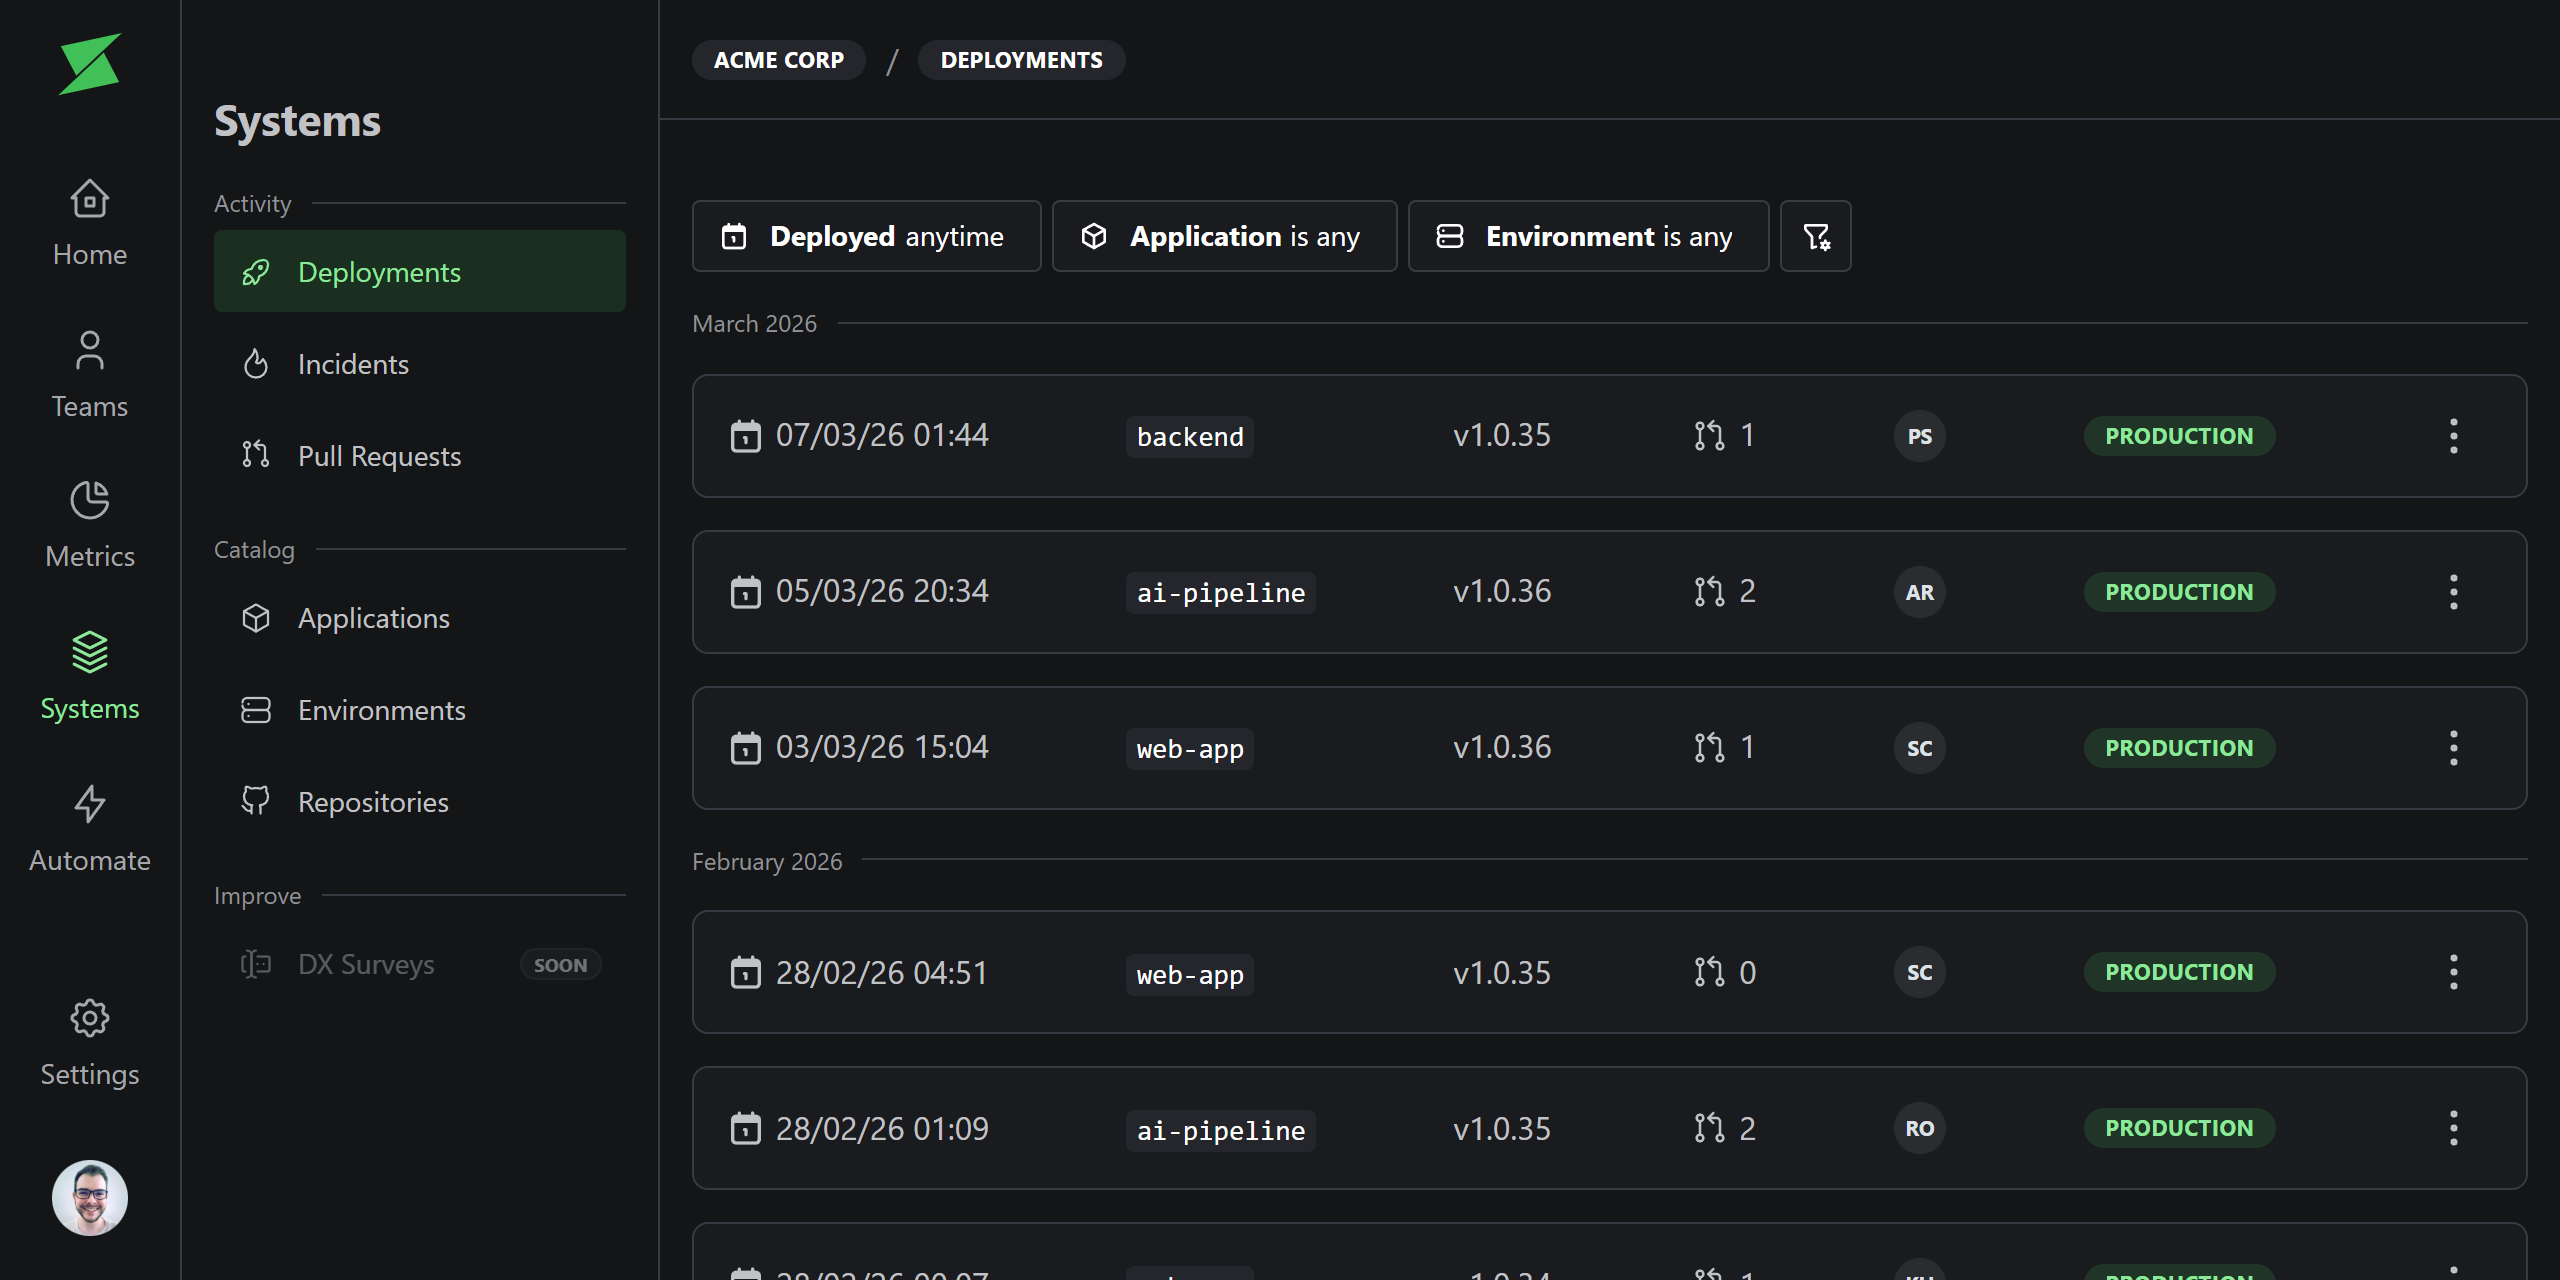Click PRODUCTION badge on web-app v1.0.36
Image resolution: width=2560 pixels, height=1280 pixels.
coord(2178,748)
